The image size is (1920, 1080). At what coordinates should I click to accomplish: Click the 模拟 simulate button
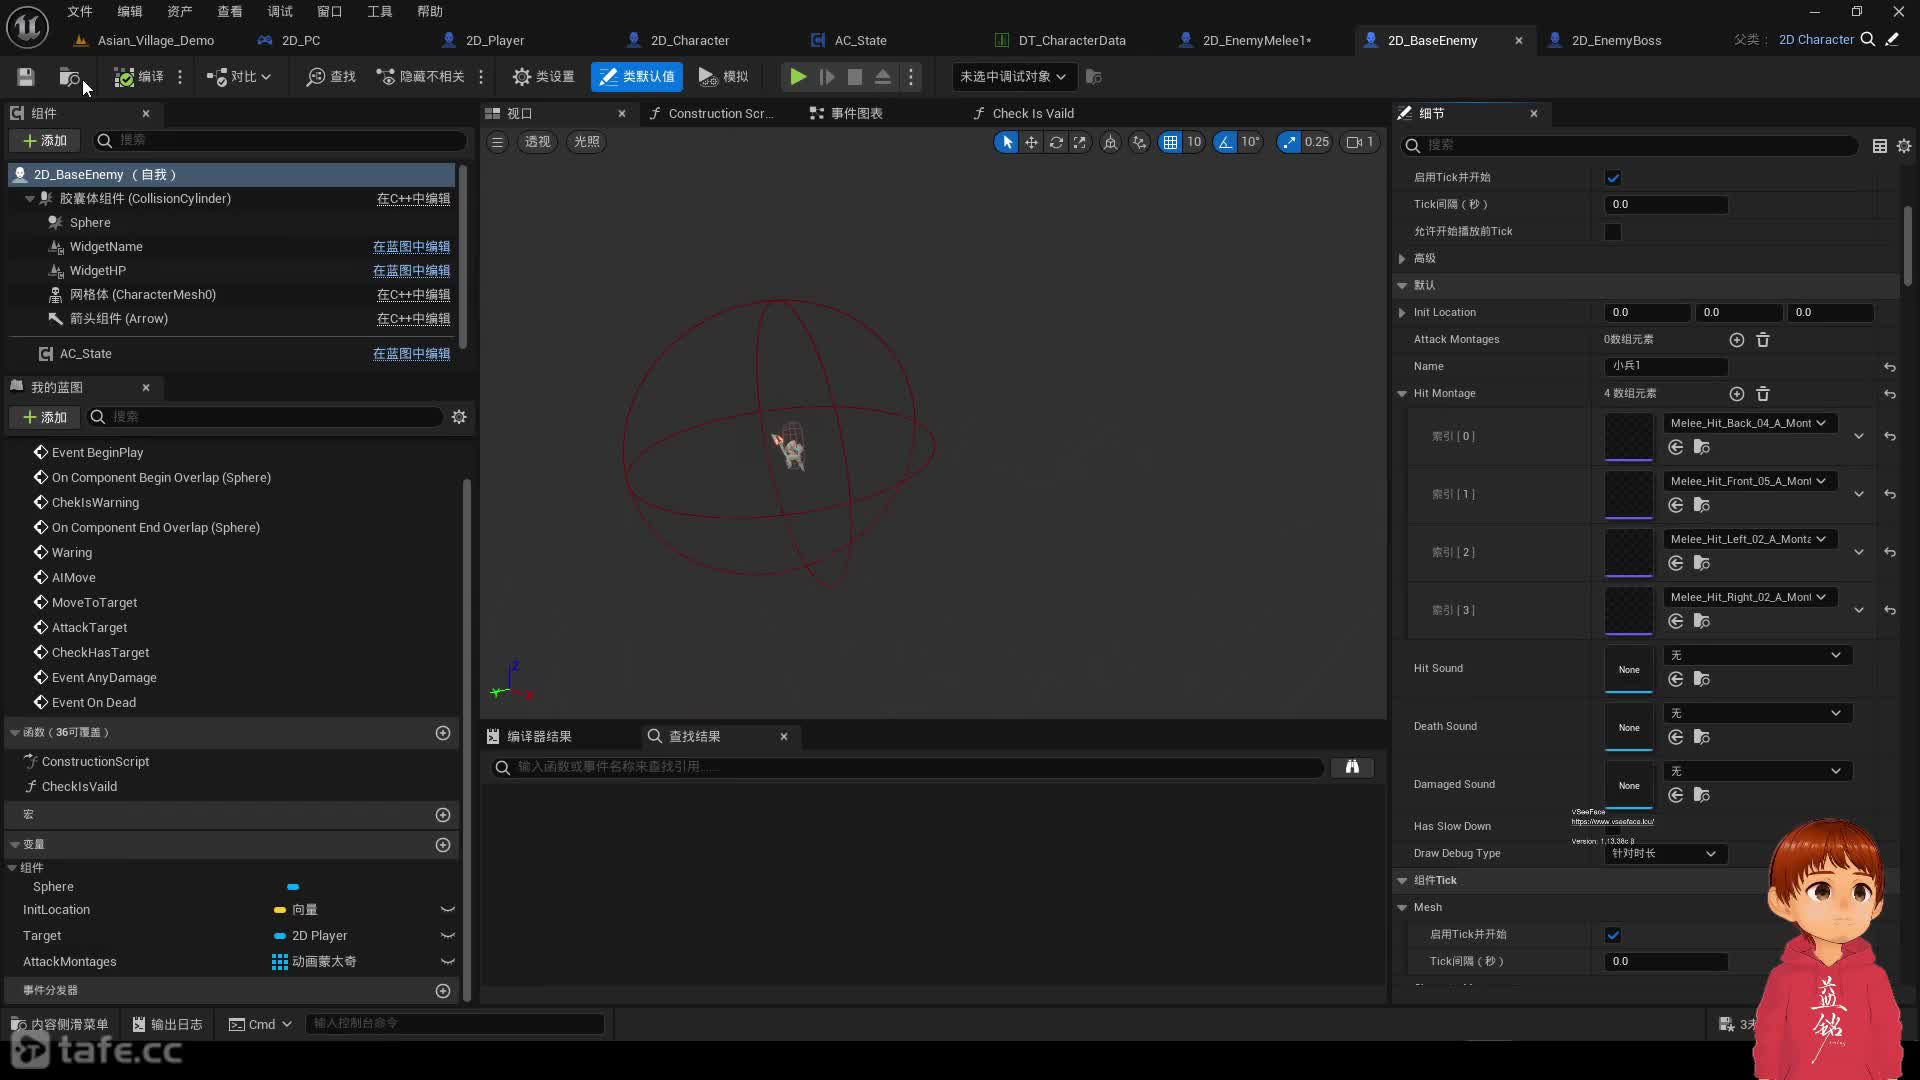pos(723,77)
